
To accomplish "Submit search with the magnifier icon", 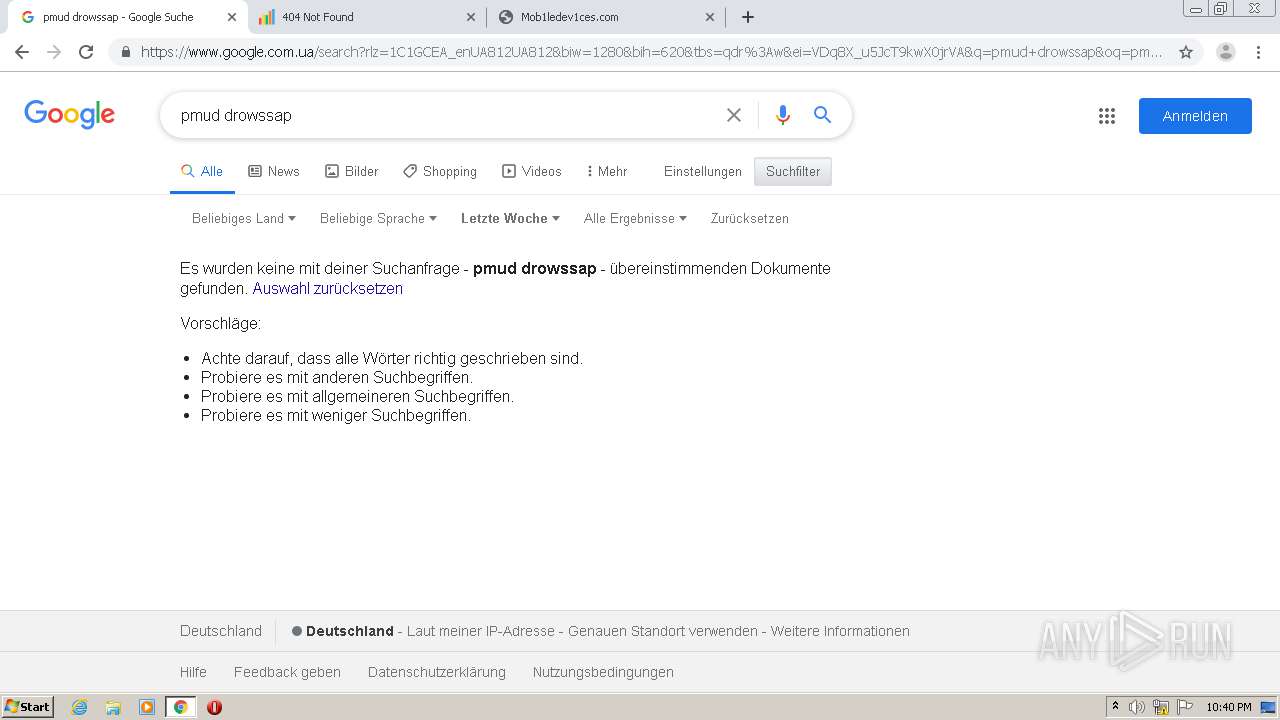I will click(x=822, y=115).
